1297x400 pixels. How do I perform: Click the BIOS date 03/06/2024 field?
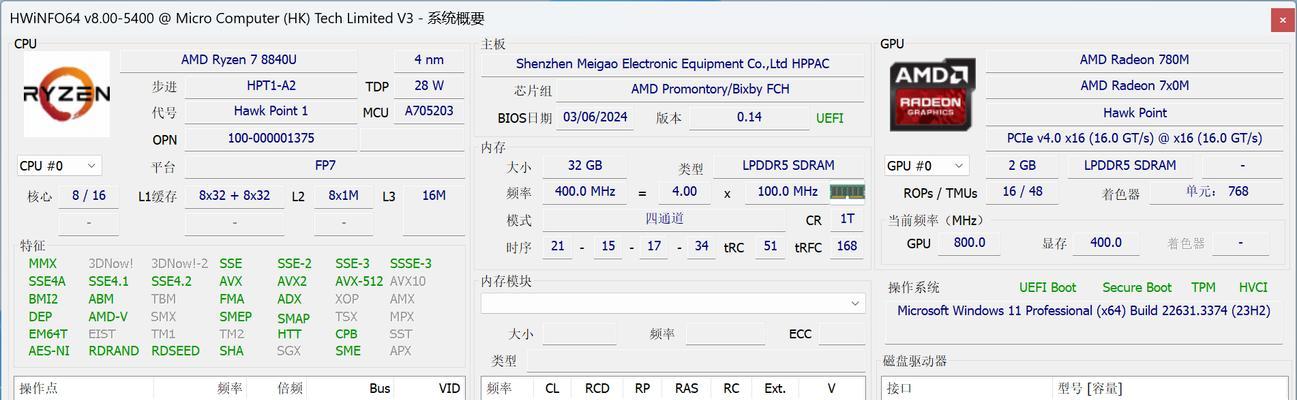(595, 117)
